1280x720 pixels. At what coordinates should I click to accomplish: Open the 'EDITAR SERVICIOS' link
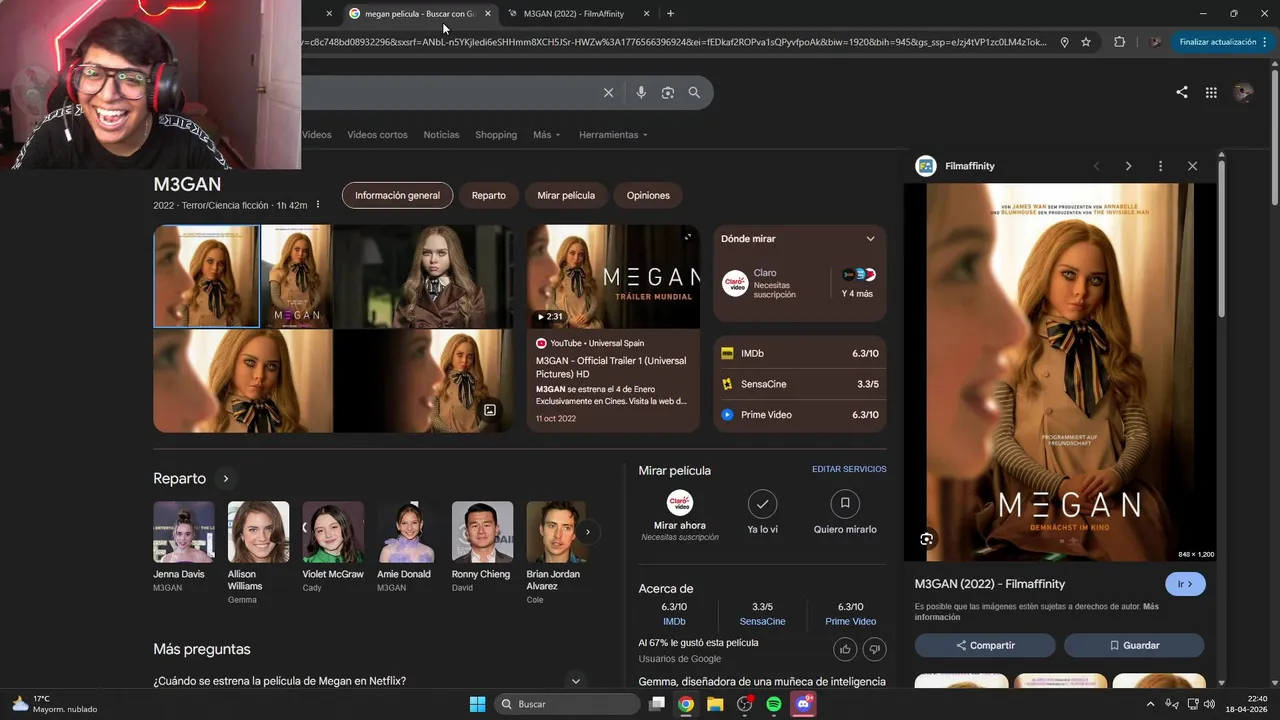pos(849,469)
